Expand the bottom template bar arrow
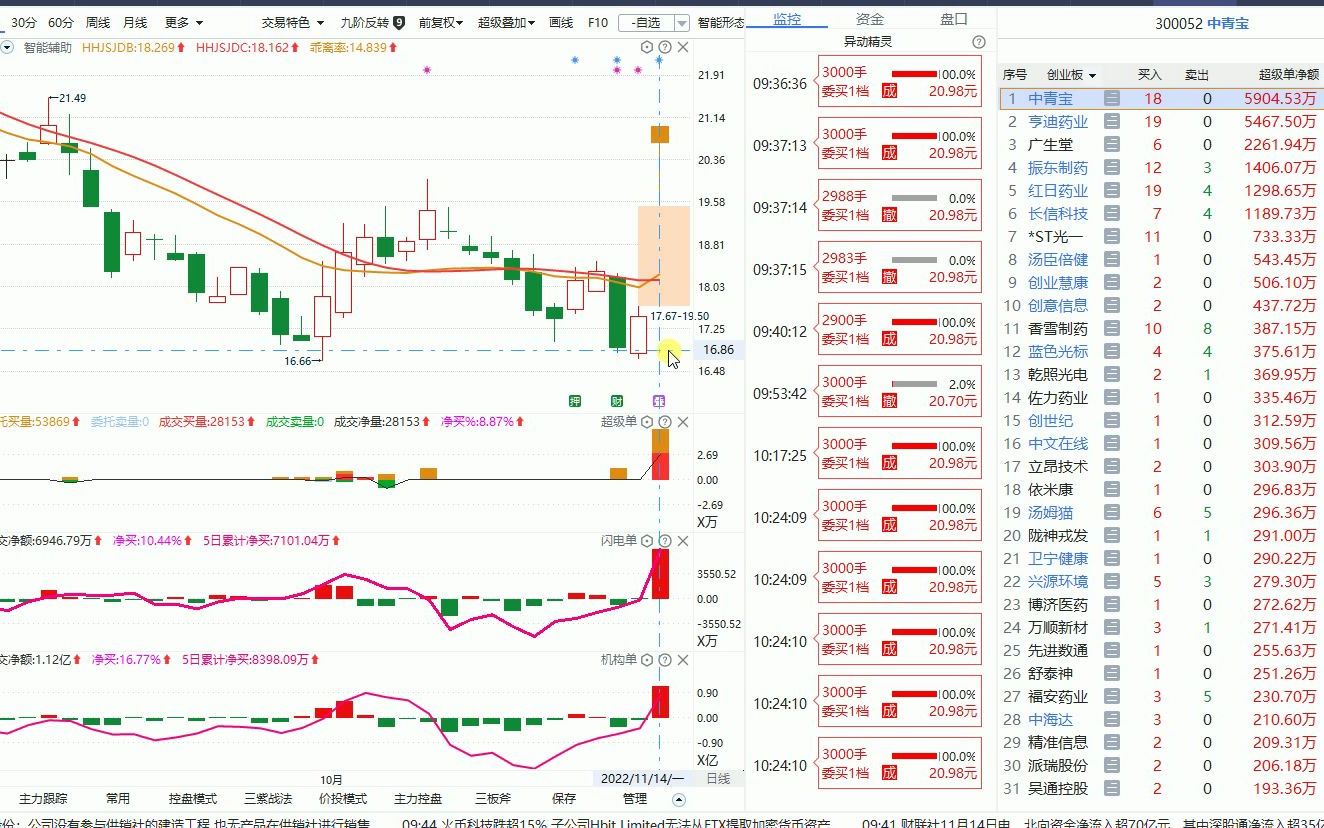1324x828 pixels. [x=679, y=799]
